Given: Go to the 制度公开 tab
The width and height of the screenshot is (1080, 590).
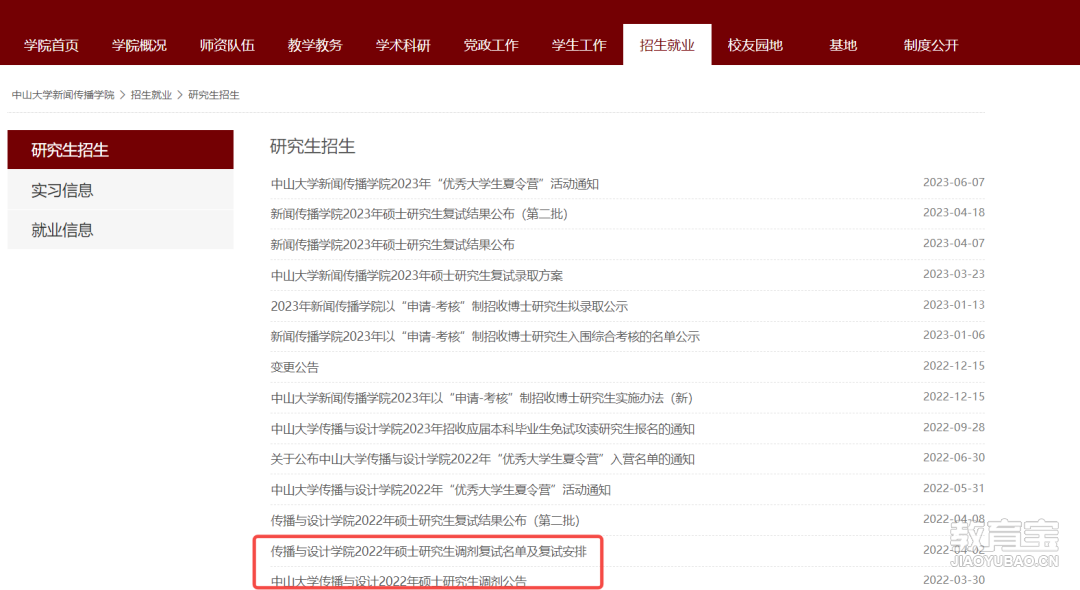Looking at the screenshot, I should click(931, 45).
